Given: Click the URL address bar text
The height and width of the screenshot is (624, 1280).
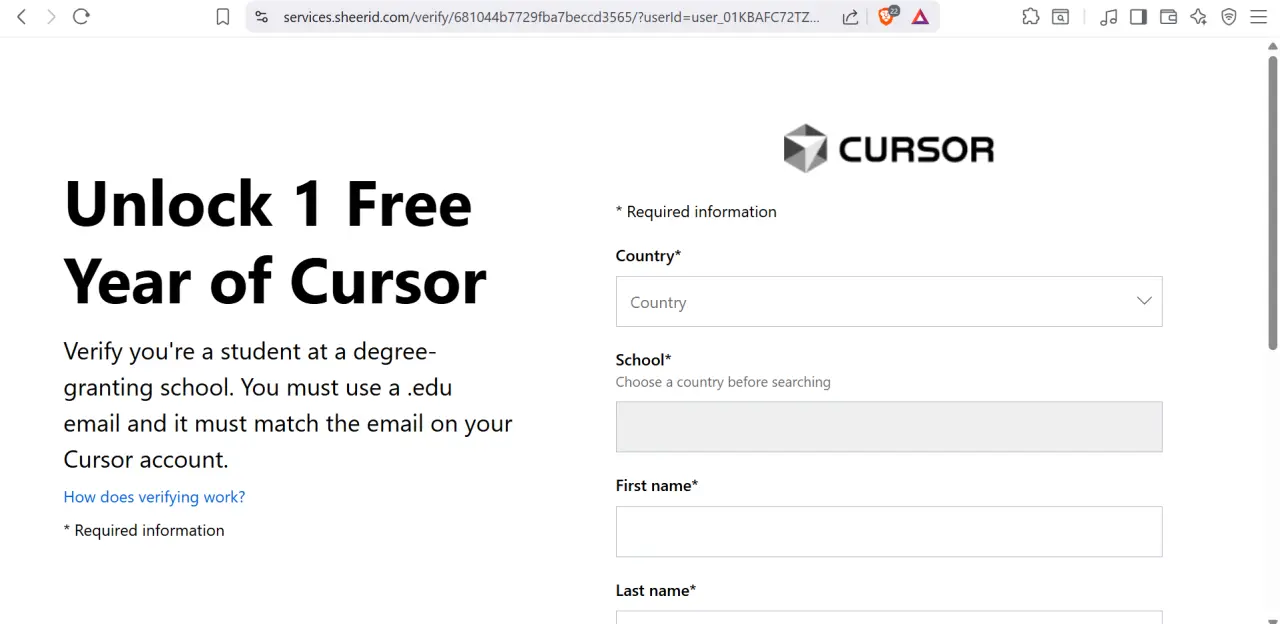Looking at the screenshot, I should point(551,17).
